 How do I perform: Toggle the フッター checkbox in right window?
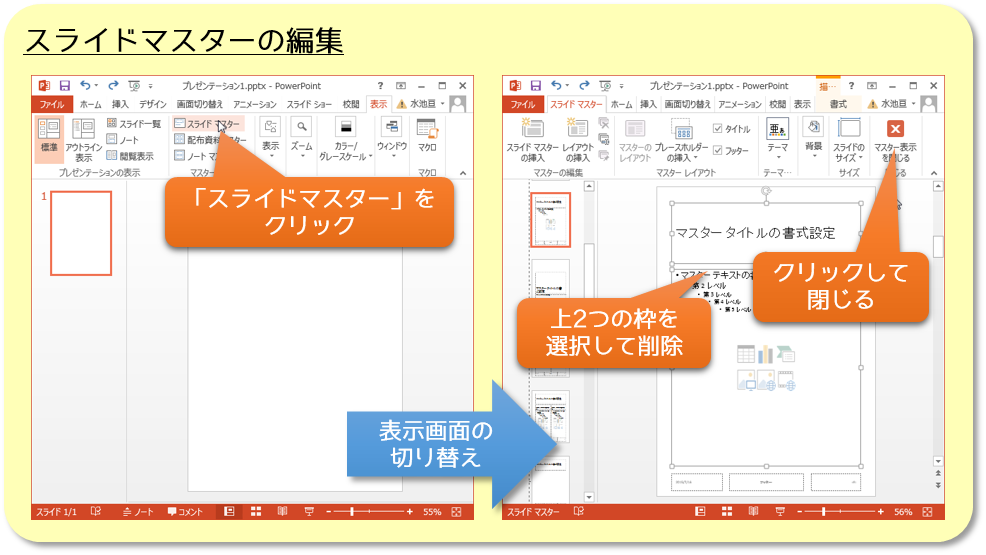click(717, 150)
